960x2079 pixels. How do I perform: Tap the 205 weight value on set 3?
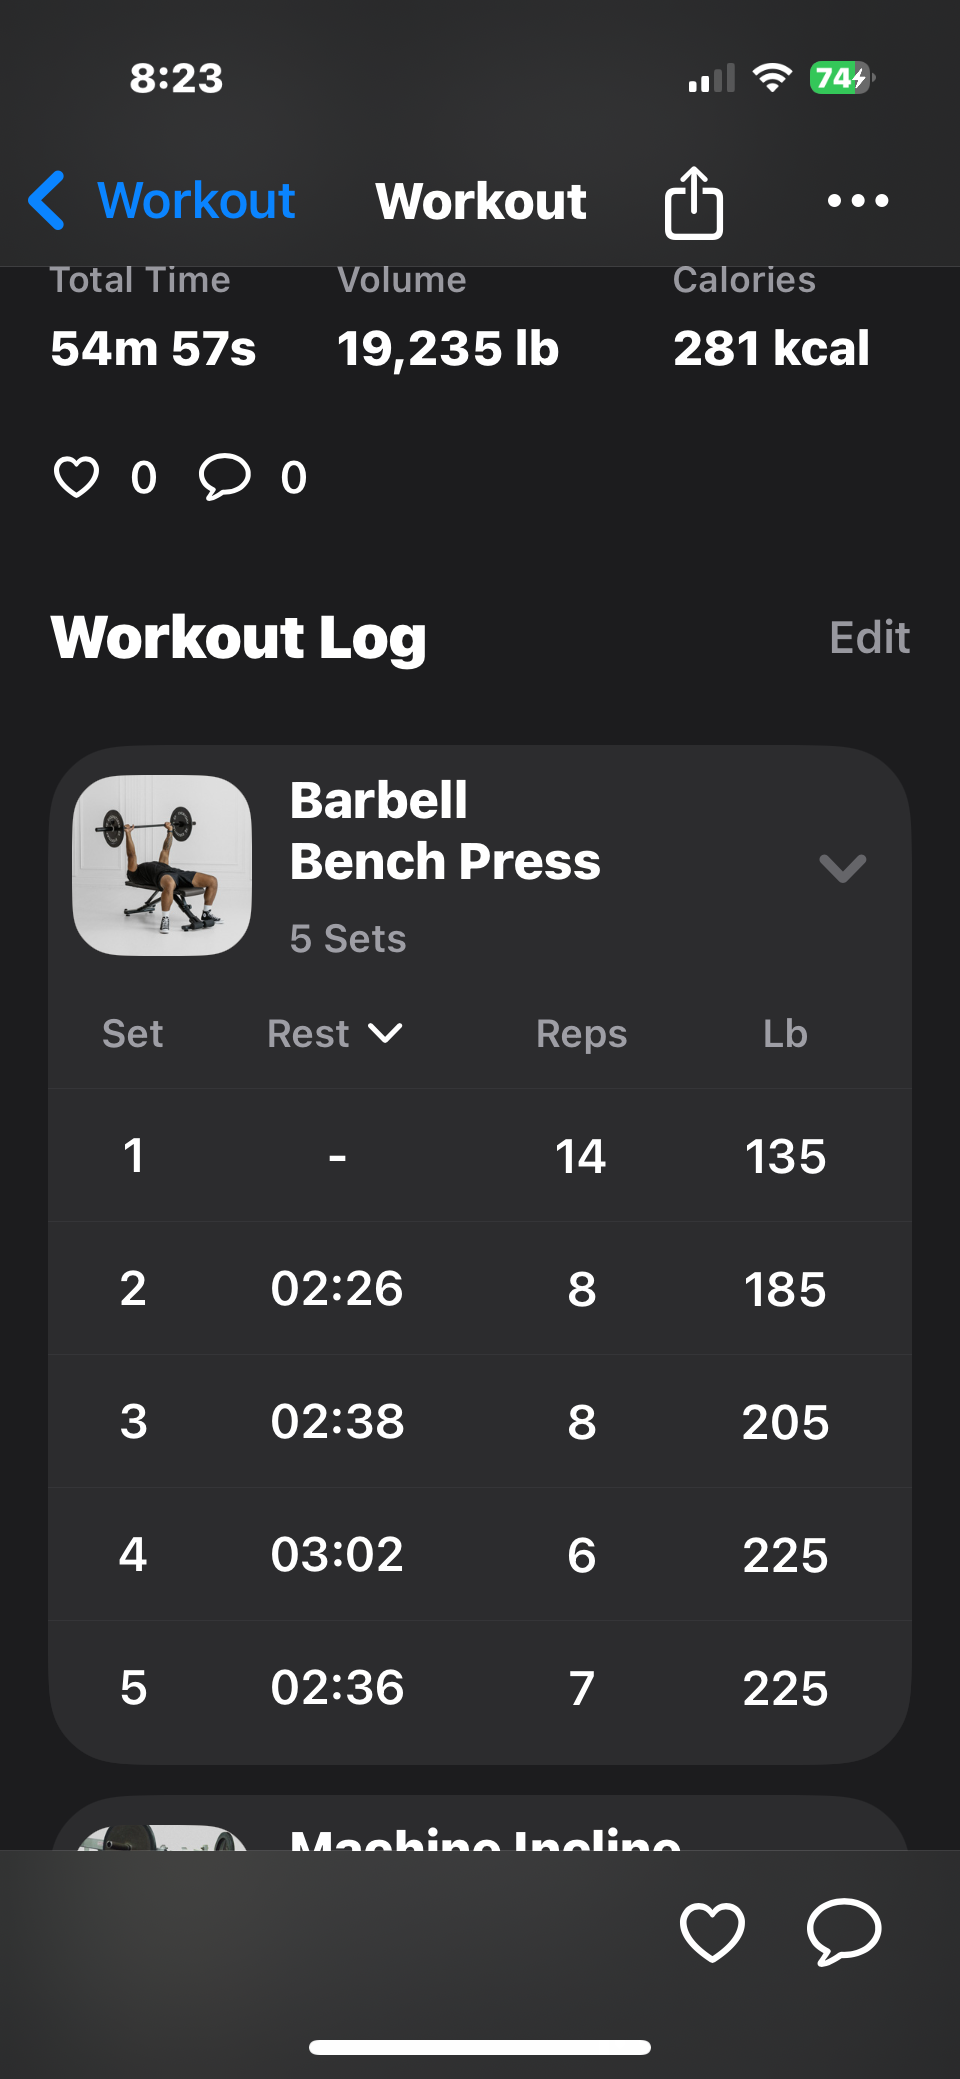pyautogui.click(x=785, y=1422)
